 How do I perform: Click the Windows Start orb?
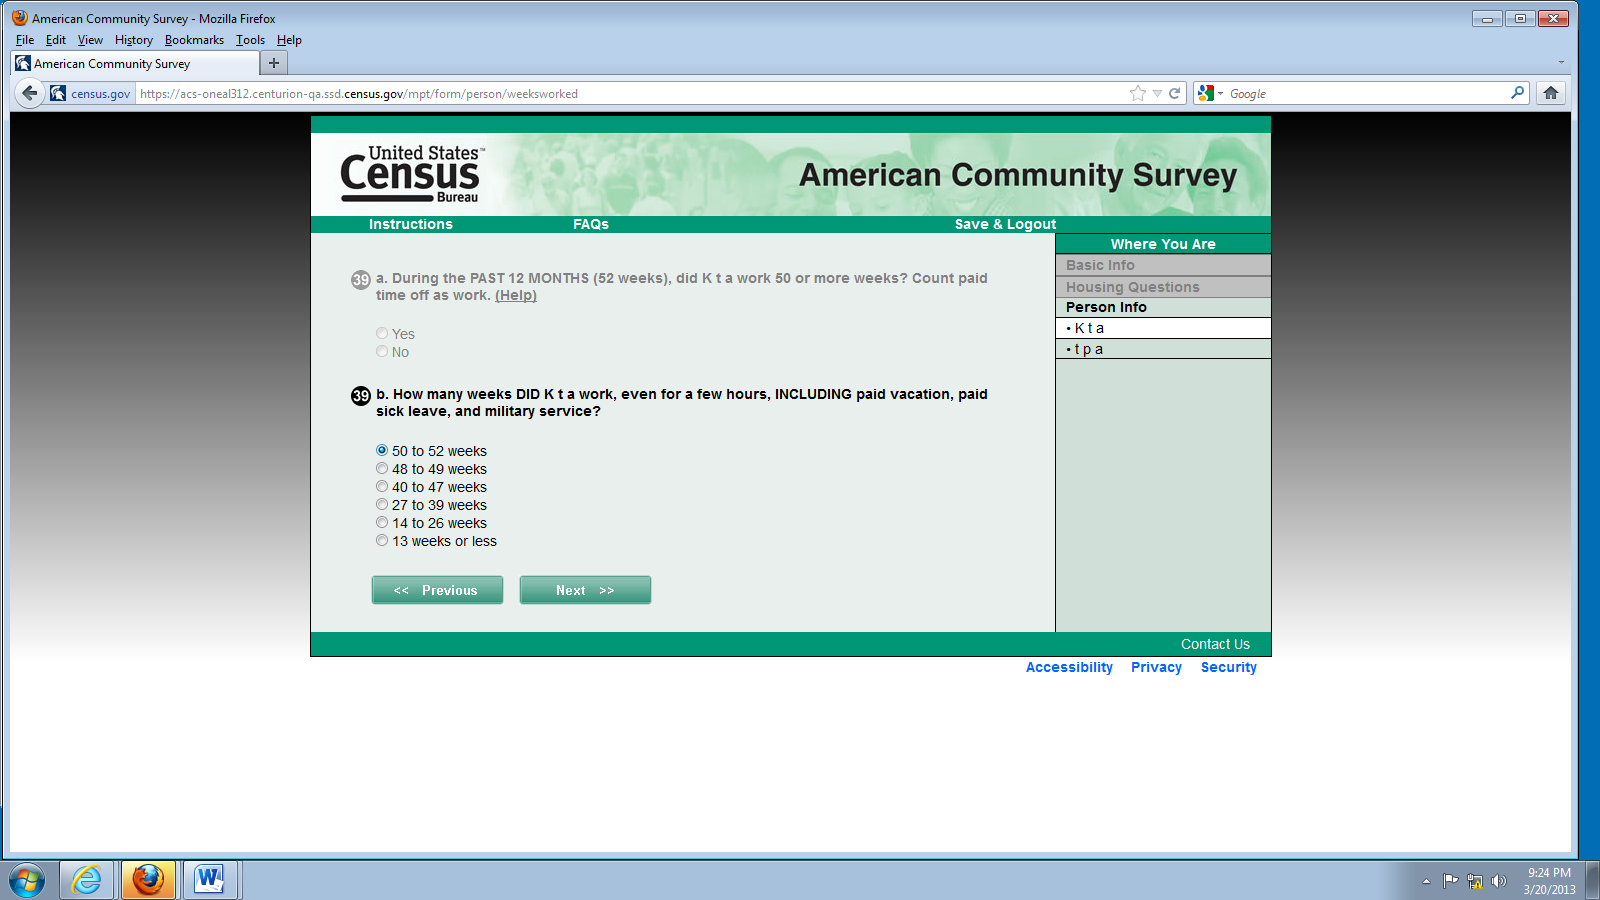point(27,881)
